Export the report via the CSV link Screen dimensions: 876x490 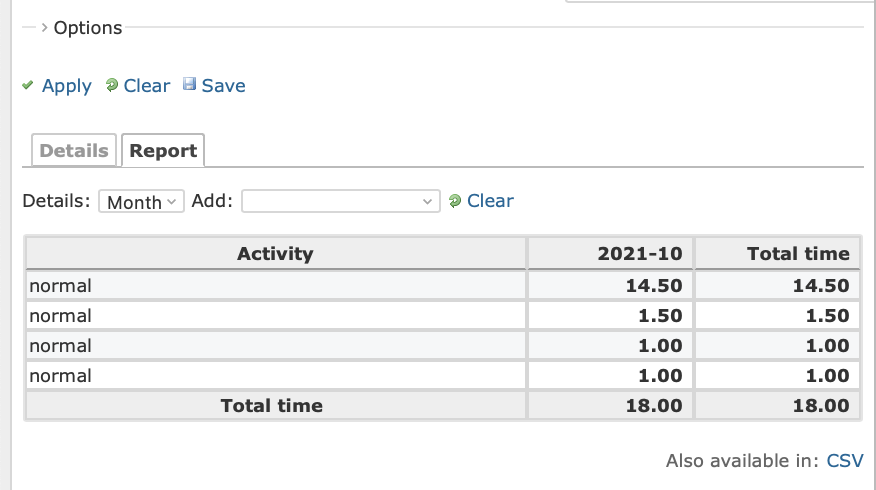[x=845, y=461]
